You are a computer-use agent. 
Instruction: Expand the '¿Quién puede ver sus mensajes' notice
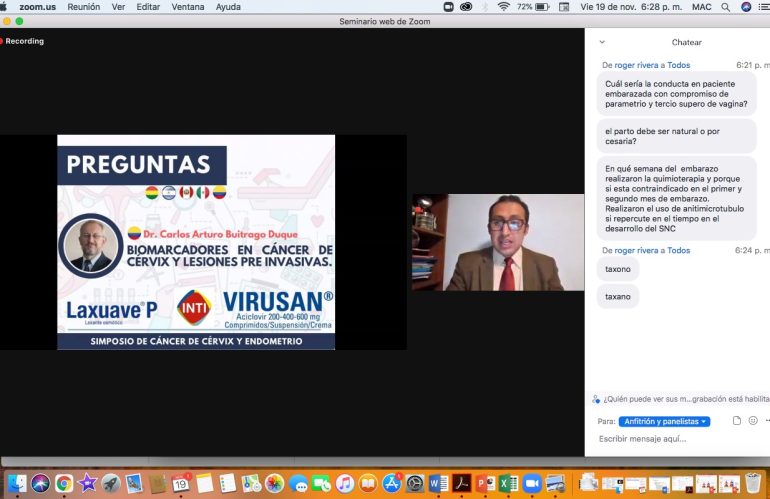681,399
